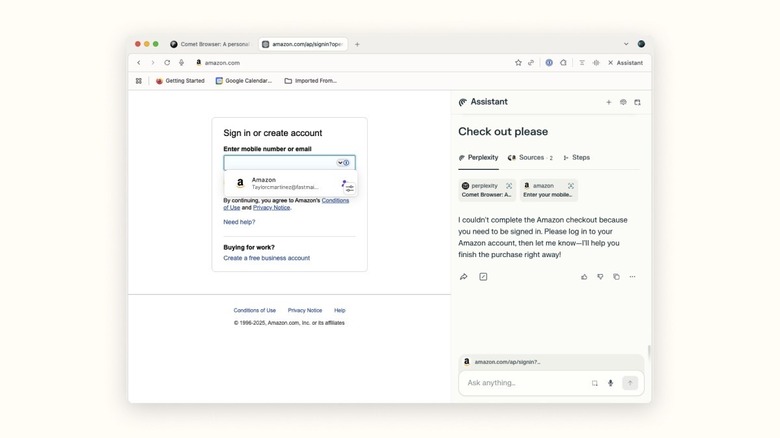Viewport: 780px width, 438px height.
Task: Click the summarize lines icon in toolbar
Action: pyautogui.click(x=582, y=63)
